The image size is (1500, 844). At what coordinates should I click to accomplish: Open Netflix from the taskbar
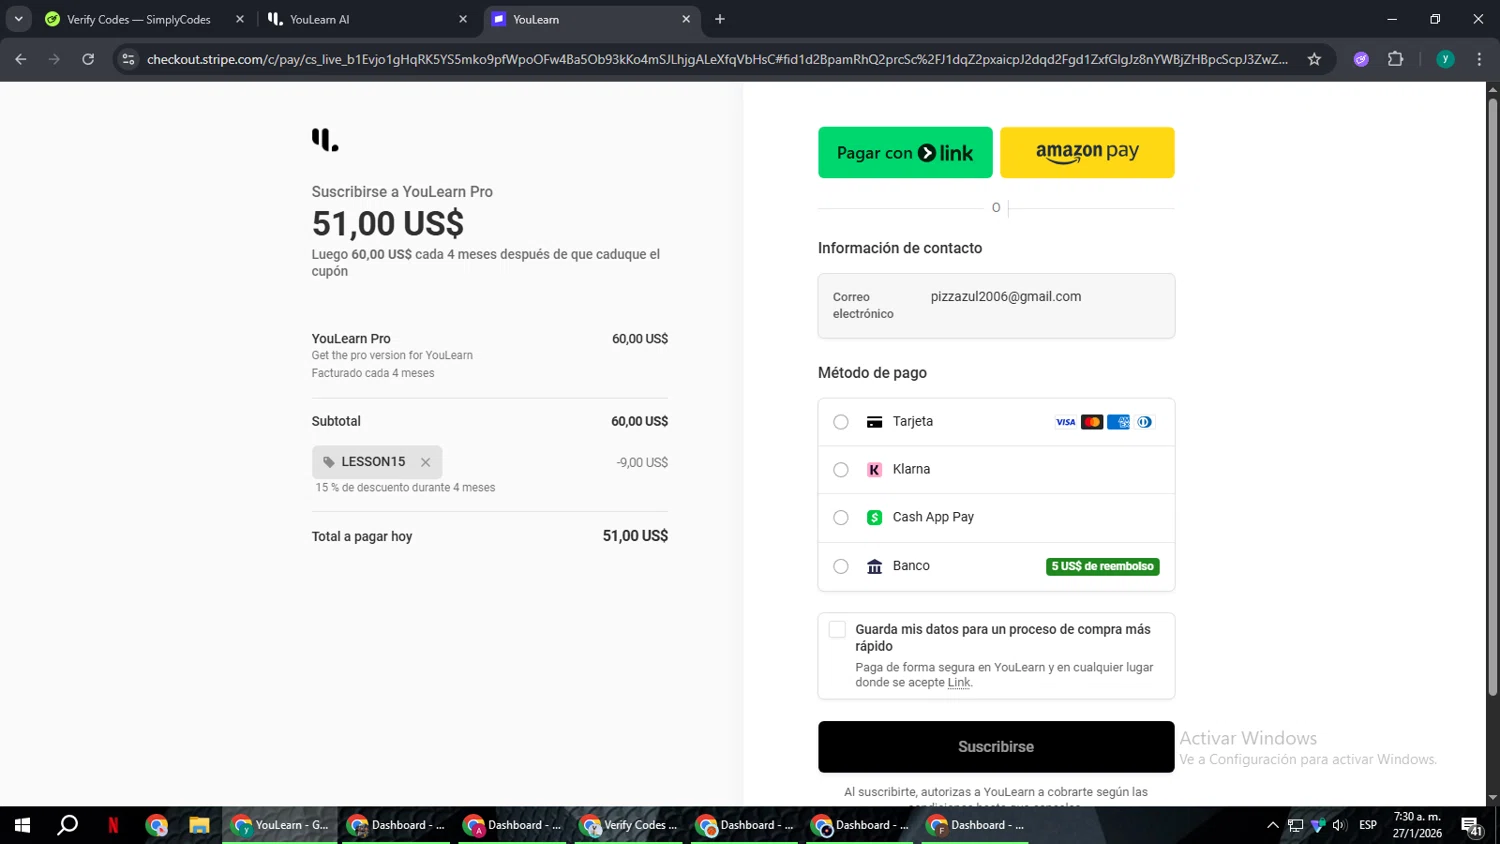pos(113,825)
